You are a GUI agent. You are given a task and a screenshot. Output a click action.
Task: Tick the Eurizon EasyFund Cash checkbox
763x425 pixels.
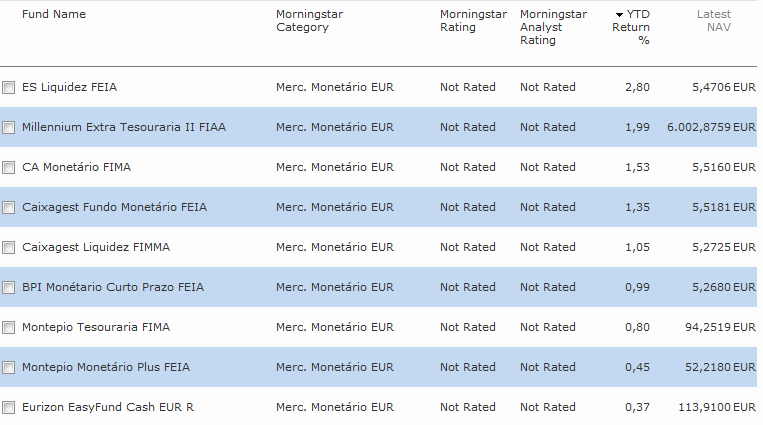(9, 408)
